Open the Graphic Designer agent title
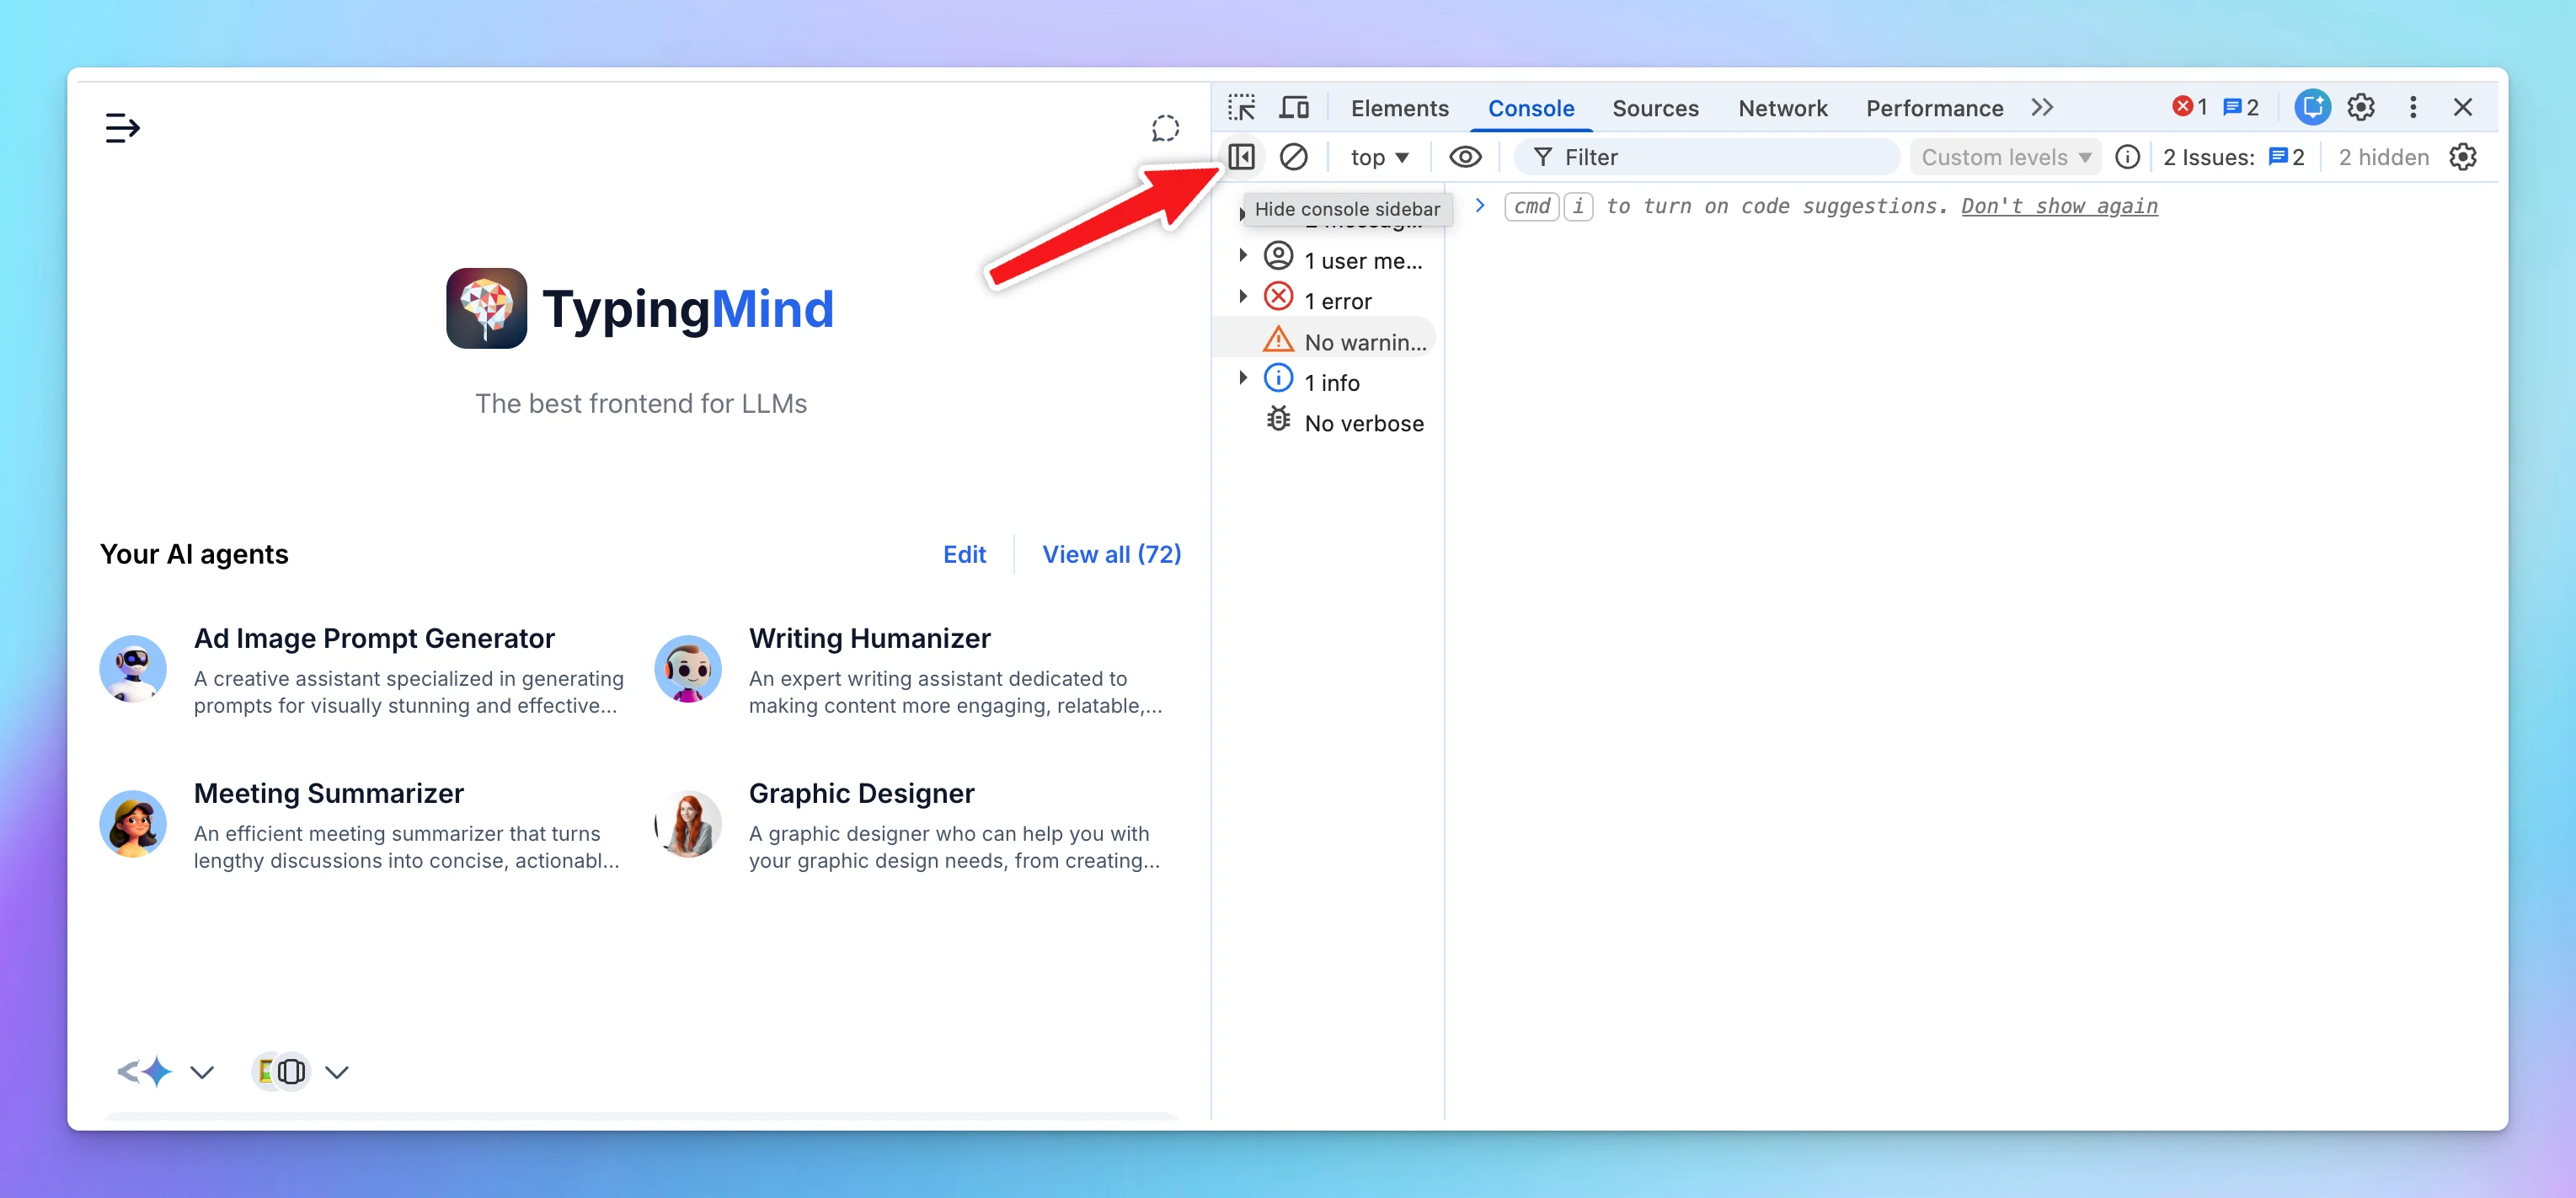 pyautogui.click(x=861, y=793)
